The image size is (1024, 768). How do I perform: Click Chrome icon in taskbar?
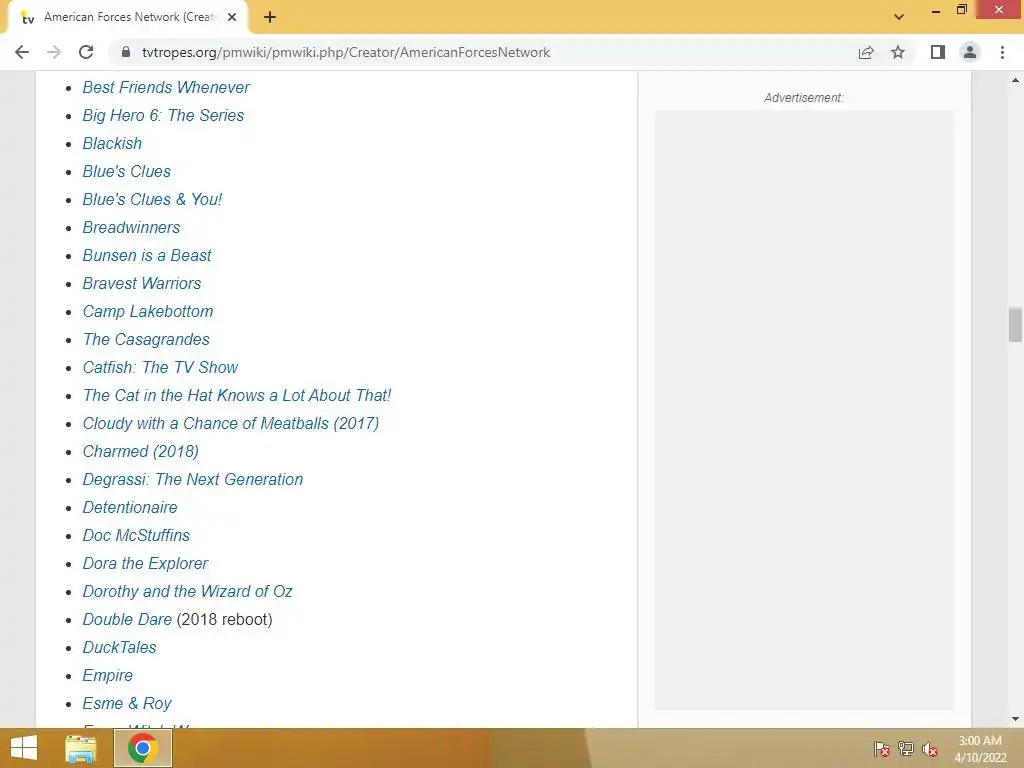pyautogui.click(x=143, y=748)
